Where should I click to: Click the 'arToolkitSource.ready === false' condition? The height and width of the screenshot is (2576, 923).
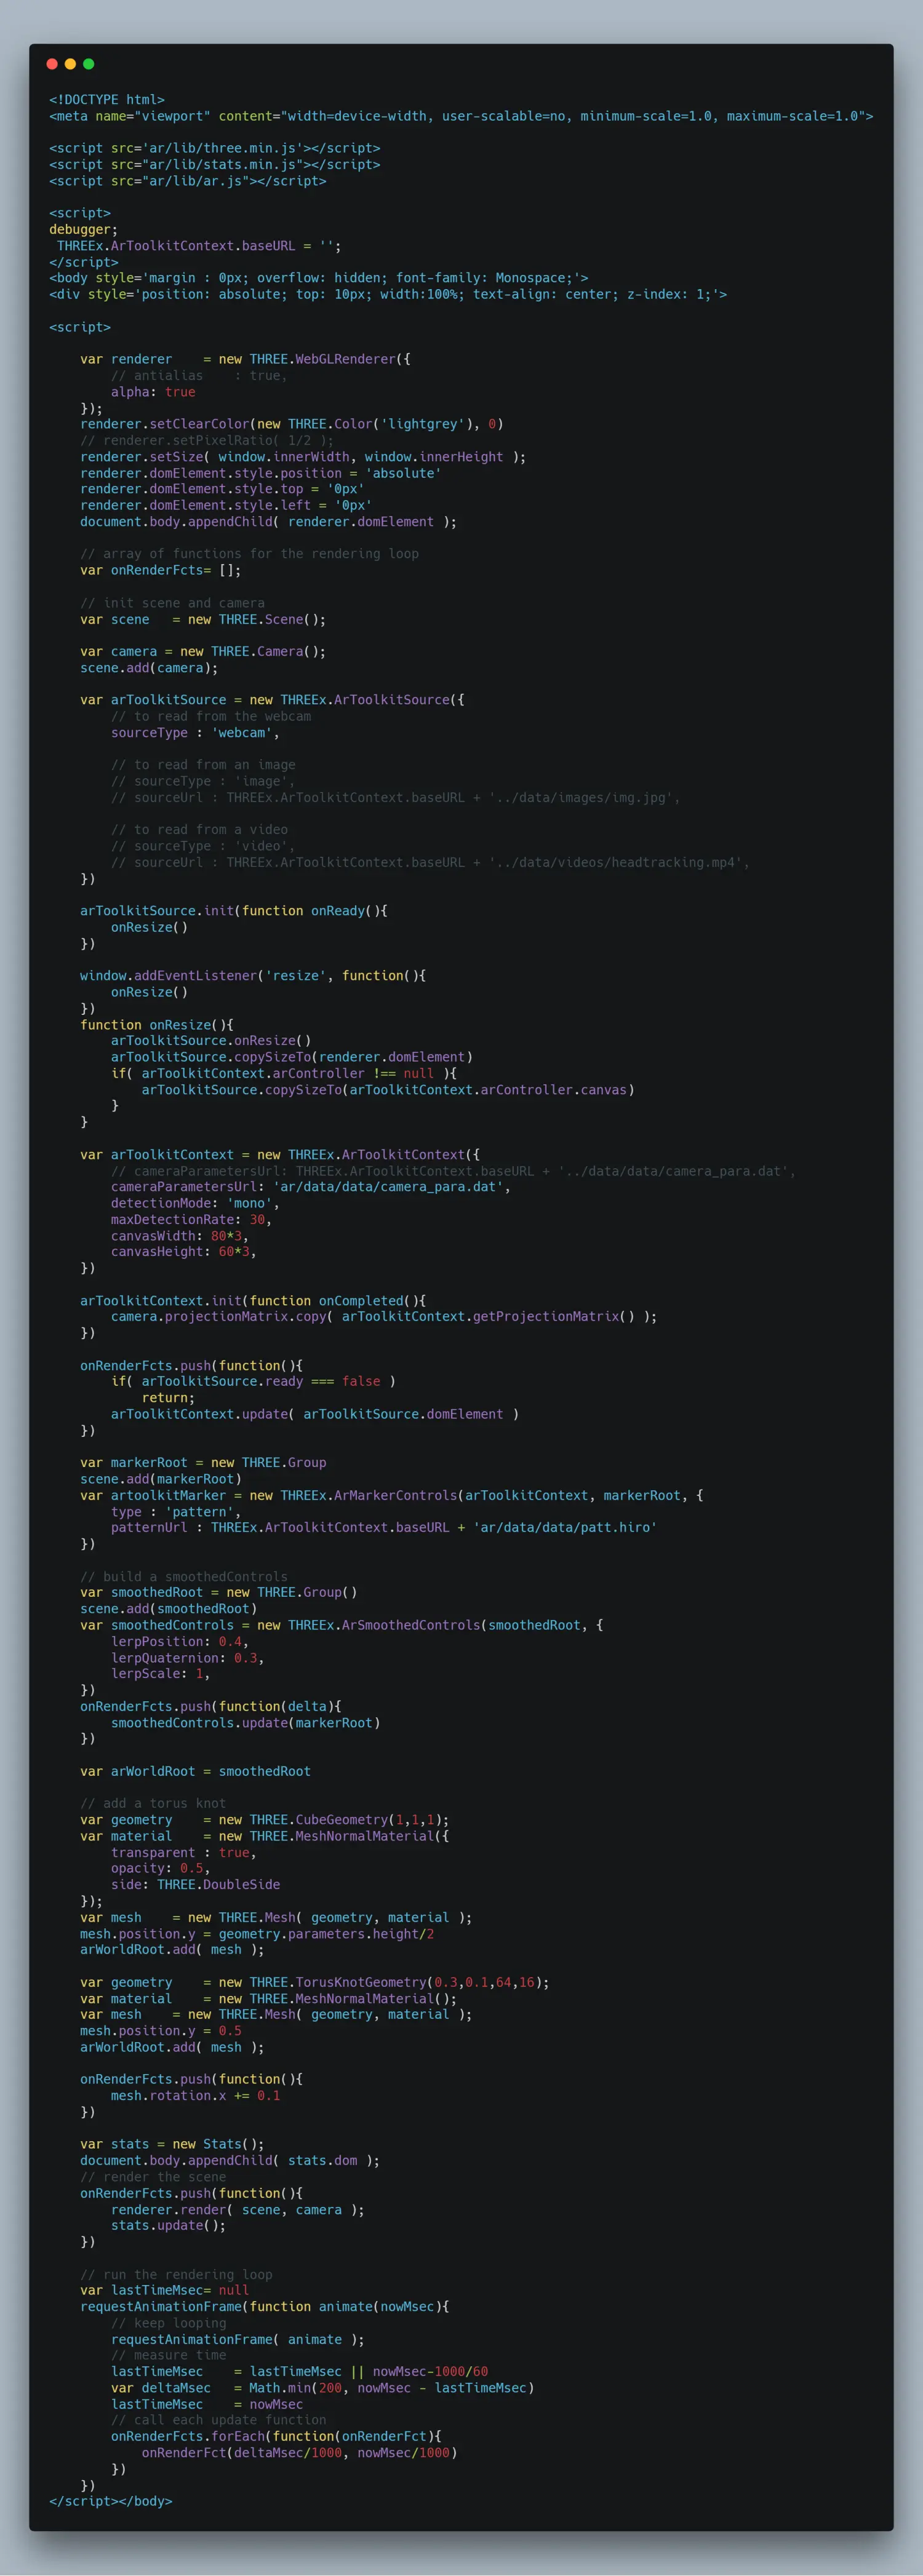(253, 1382)
